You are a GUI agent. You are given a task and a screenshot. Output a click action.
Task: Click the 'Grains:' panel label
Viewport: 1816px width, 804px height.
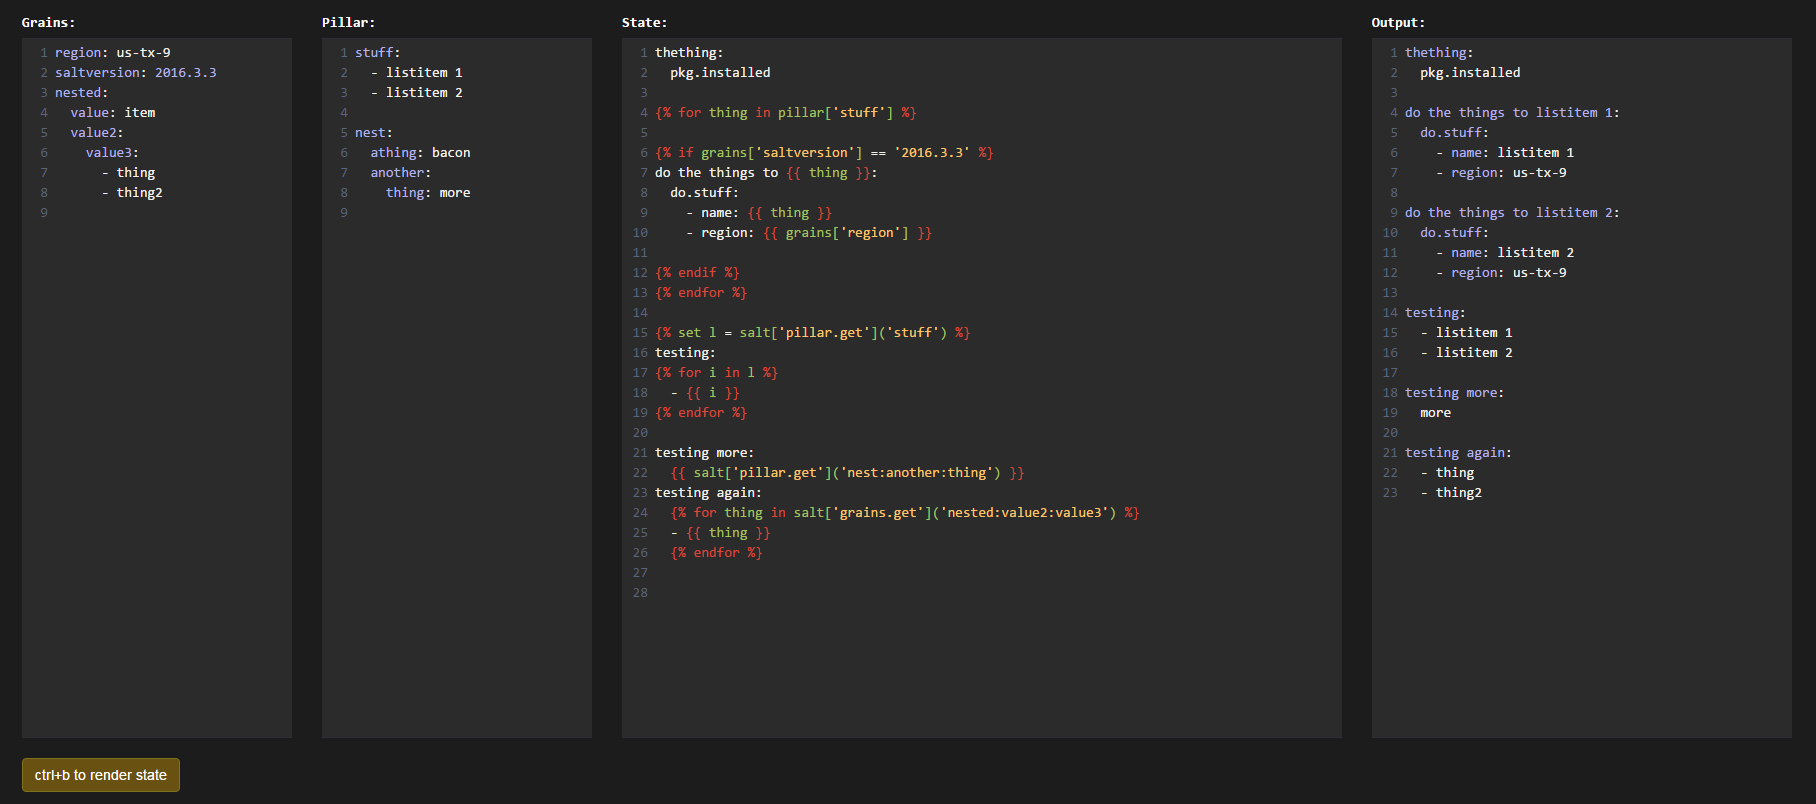coord(48,22)
